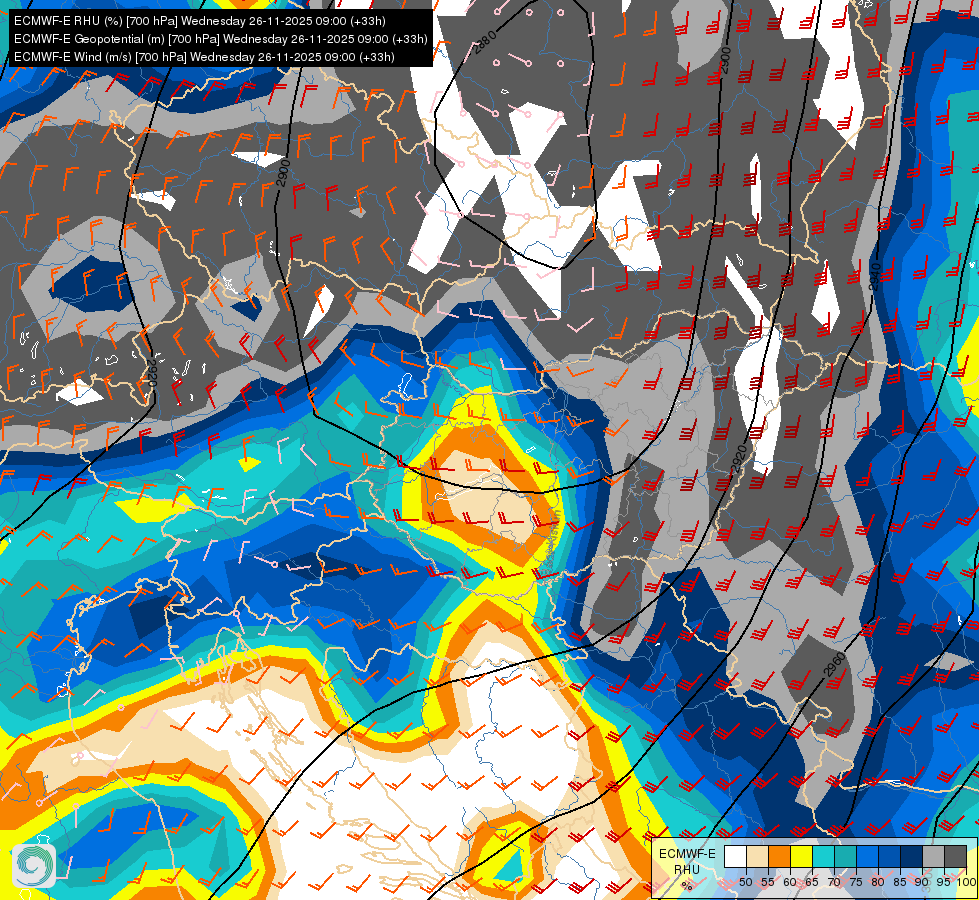Click the legend tick label 55
Viewport: 979px width, 900px height.
(768, 882)
